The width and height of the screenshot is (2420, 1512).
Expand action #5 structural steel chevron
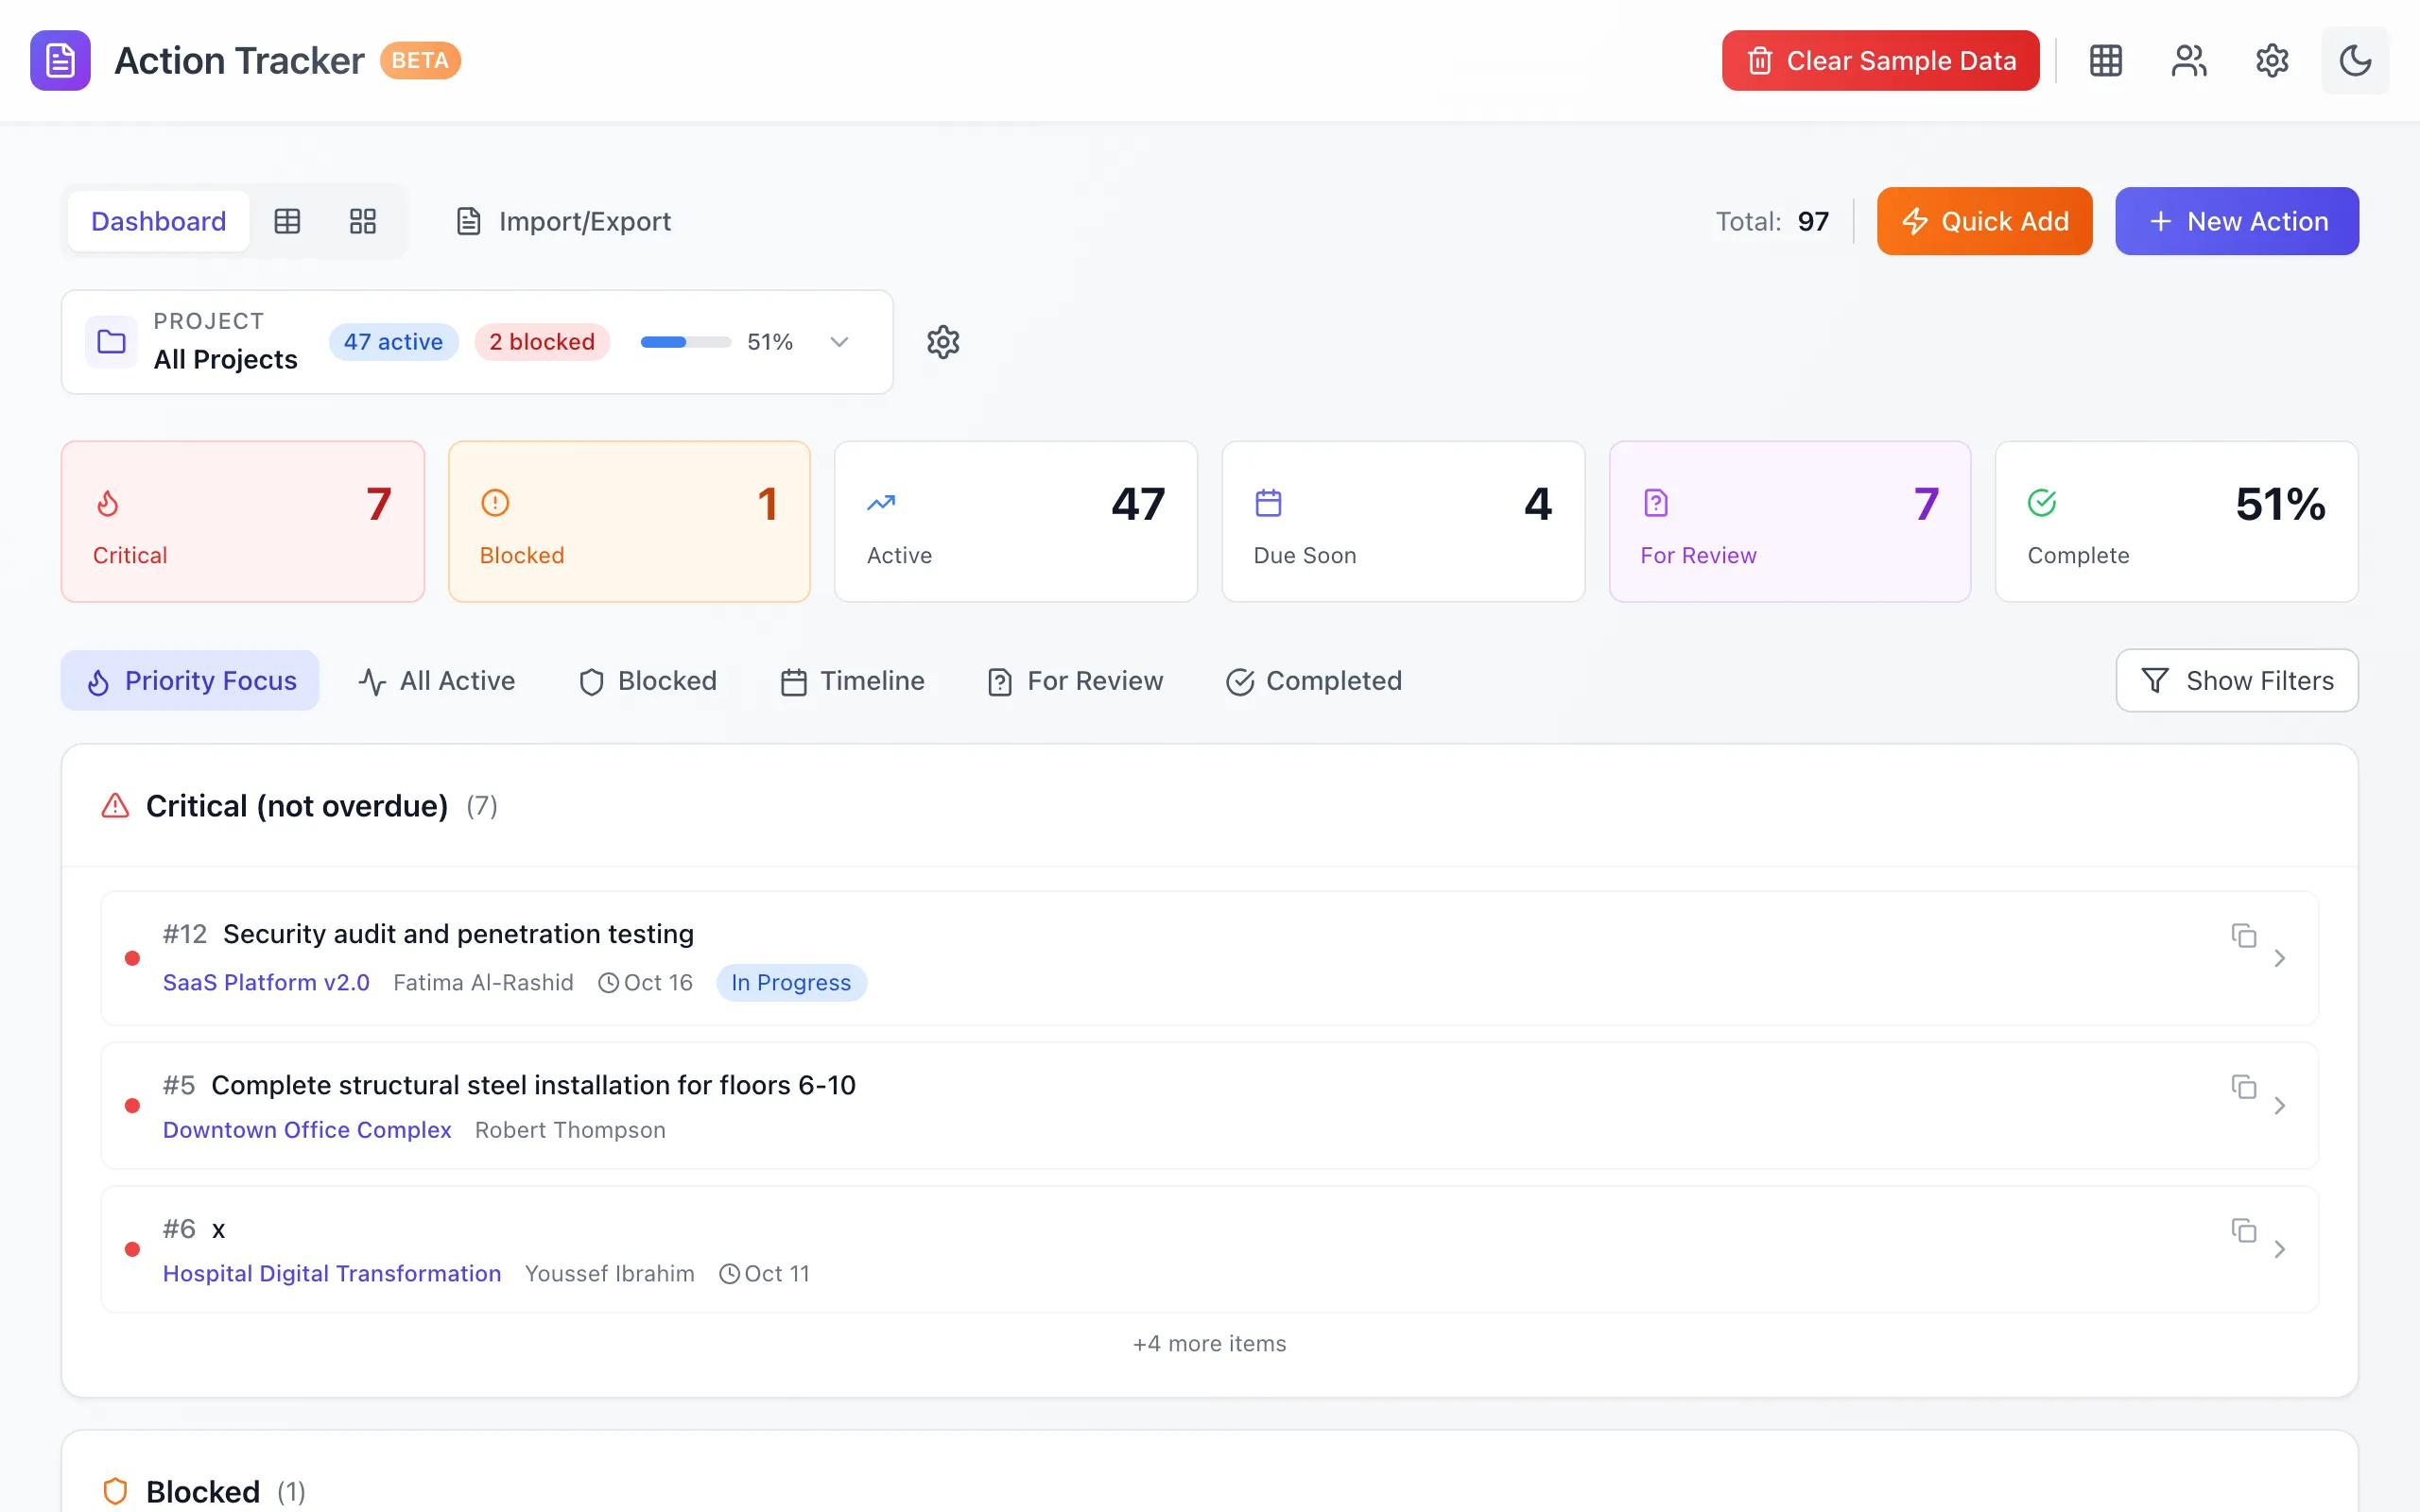point(2280,1106)
